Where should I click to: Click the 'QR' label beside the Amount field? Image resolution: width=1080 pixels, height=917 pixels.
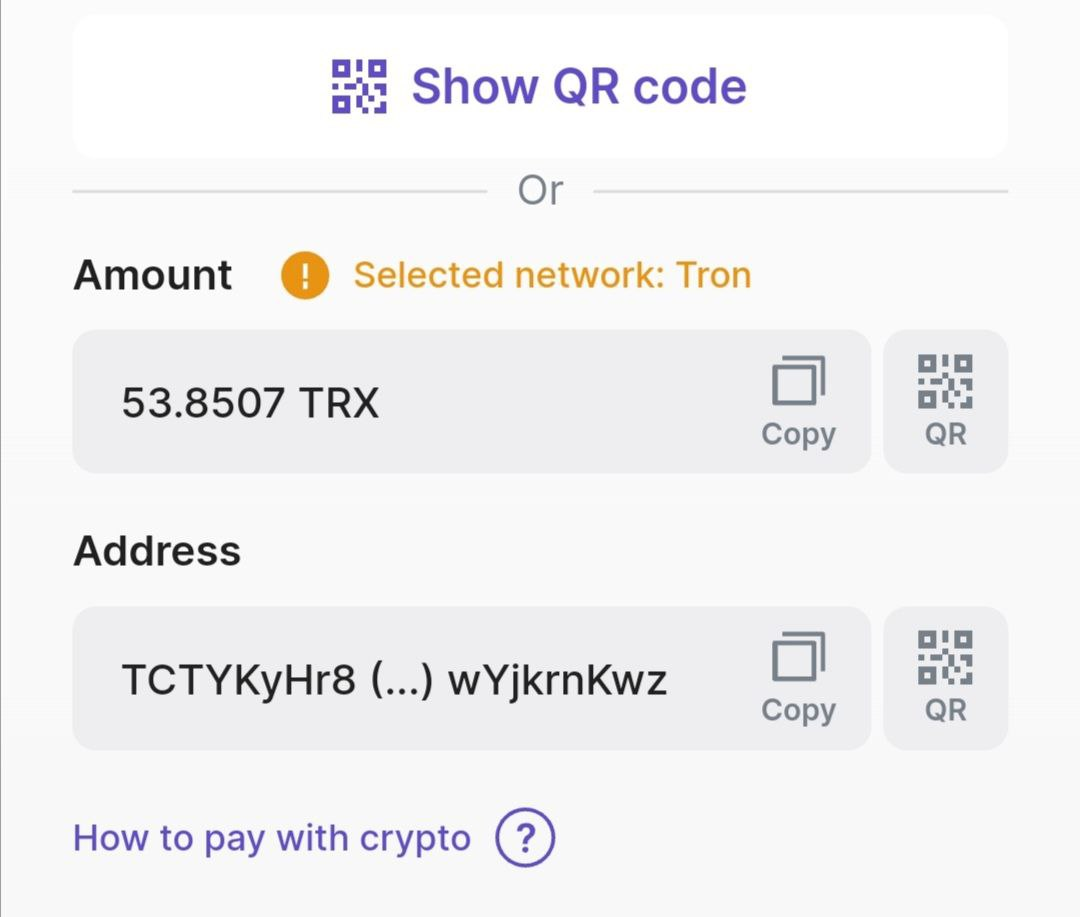(x=945, y=435)
